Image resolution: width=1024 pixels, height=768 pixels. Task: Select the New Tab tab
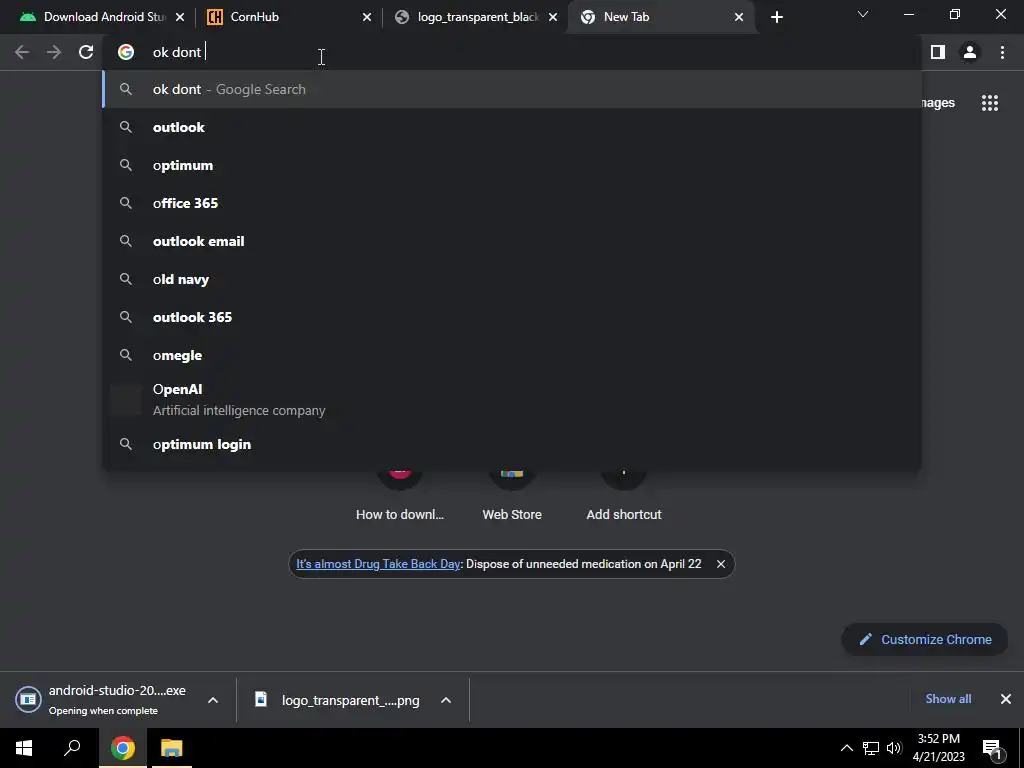(661, 17)
